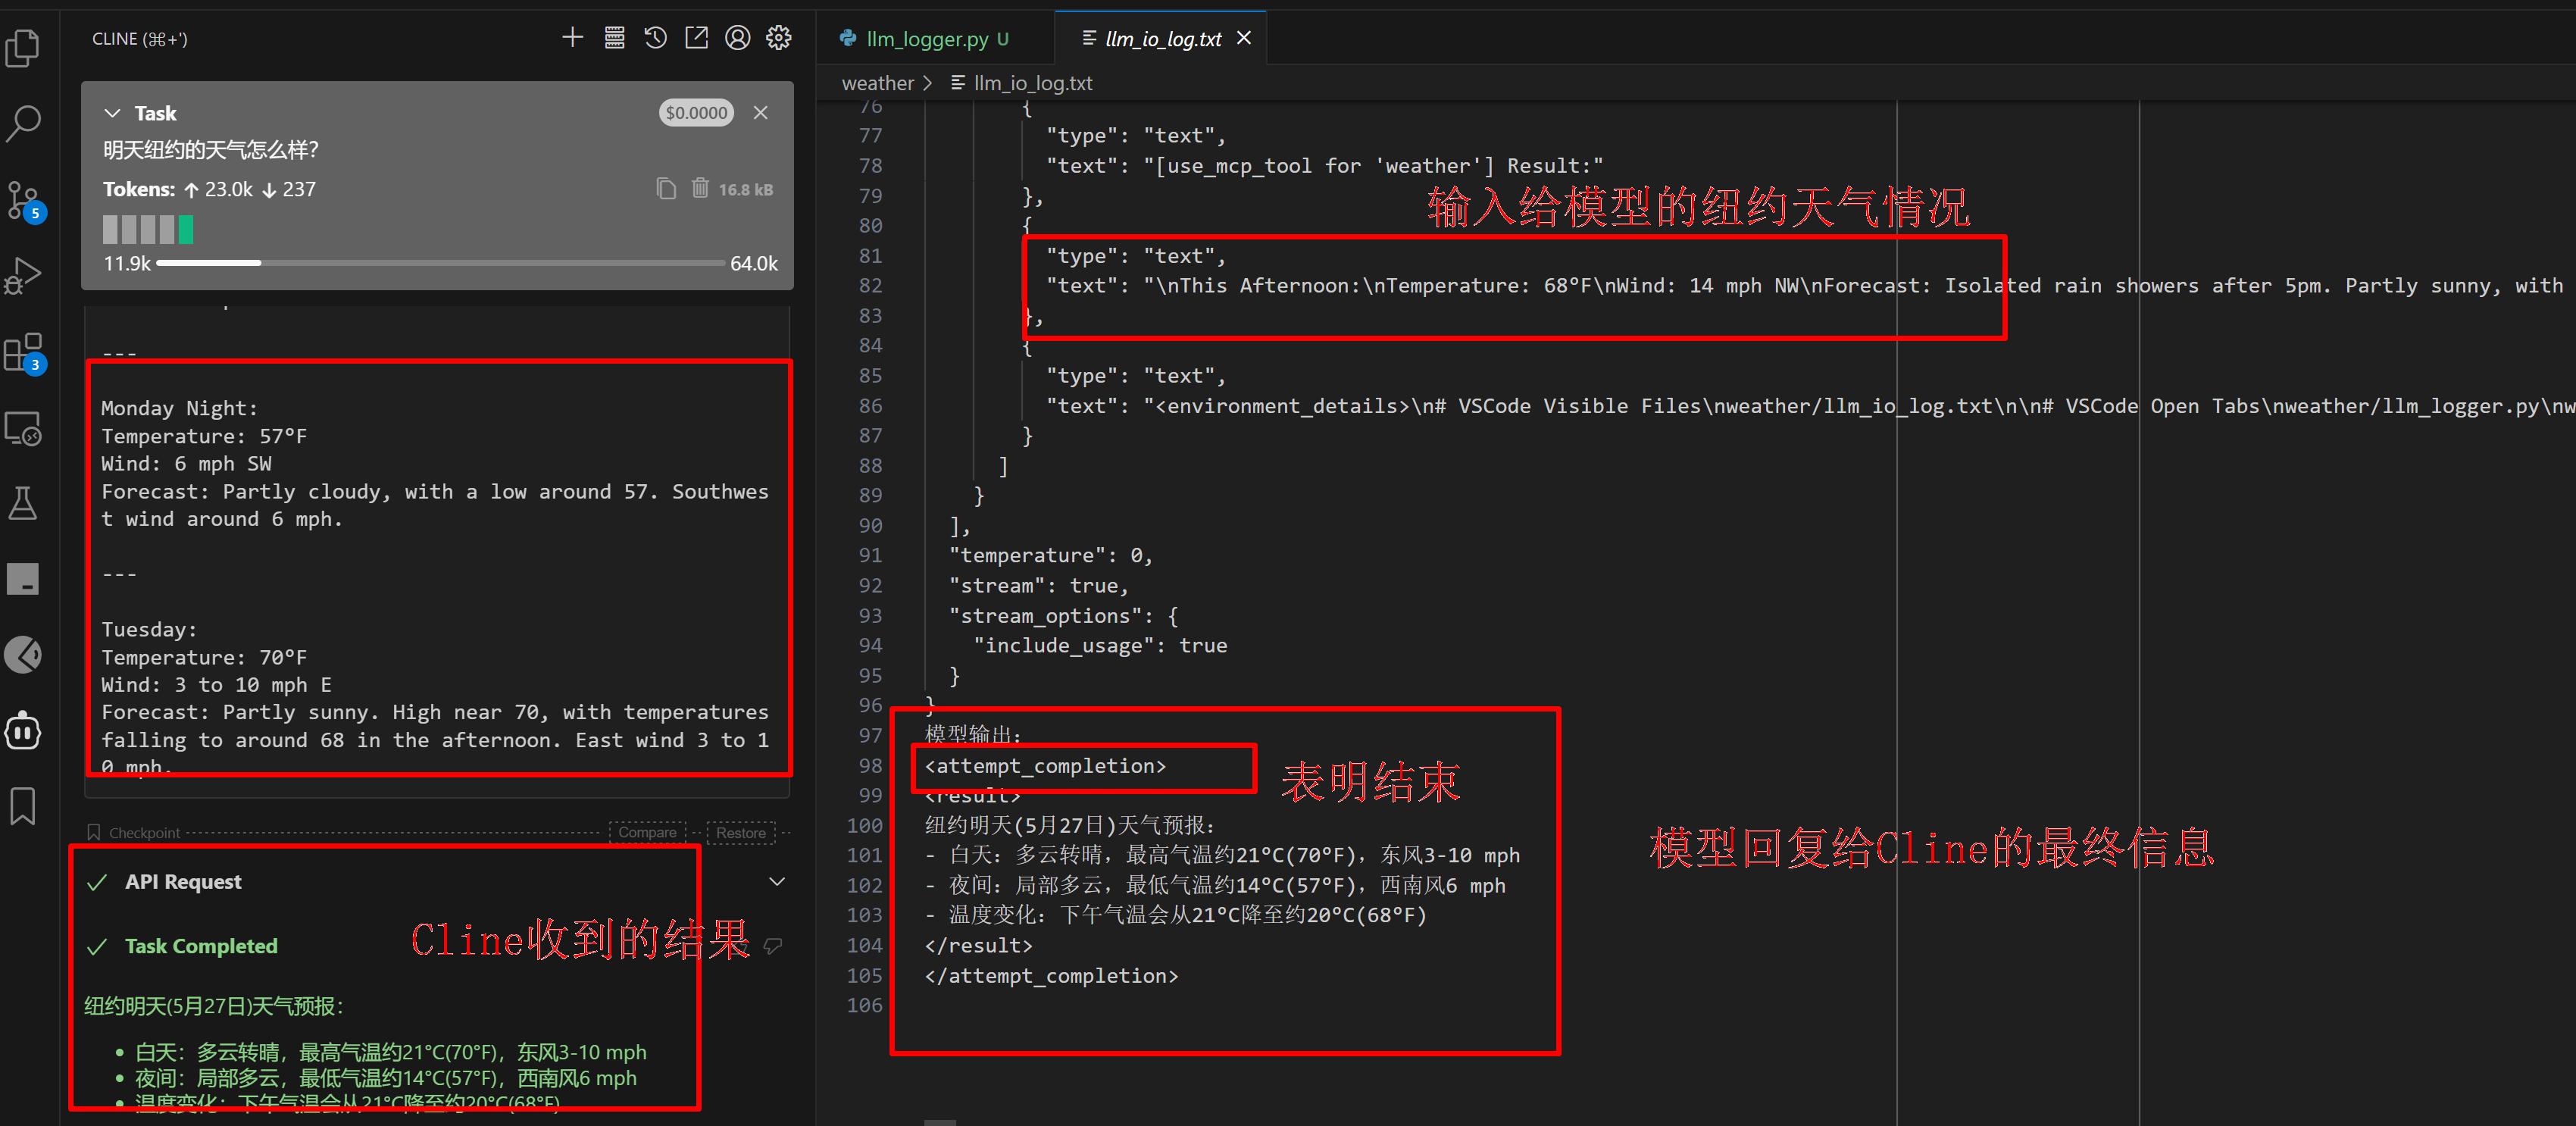
Task: Click the Task Completed feedback icon
Action: [772, 945]
